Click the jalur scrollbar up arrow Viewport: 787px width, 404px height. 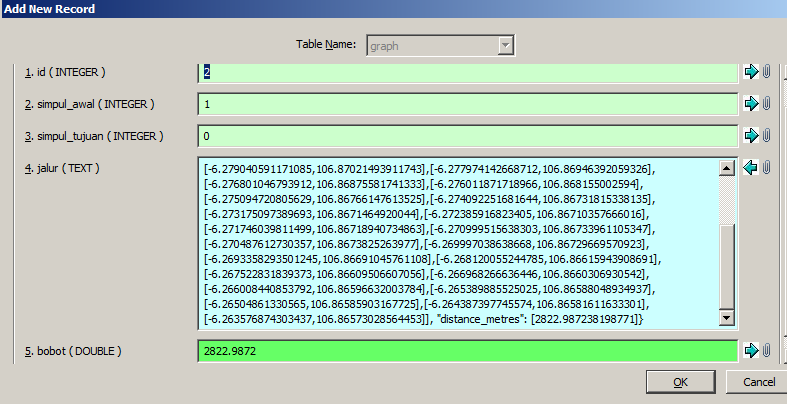(x=727, y=166)
